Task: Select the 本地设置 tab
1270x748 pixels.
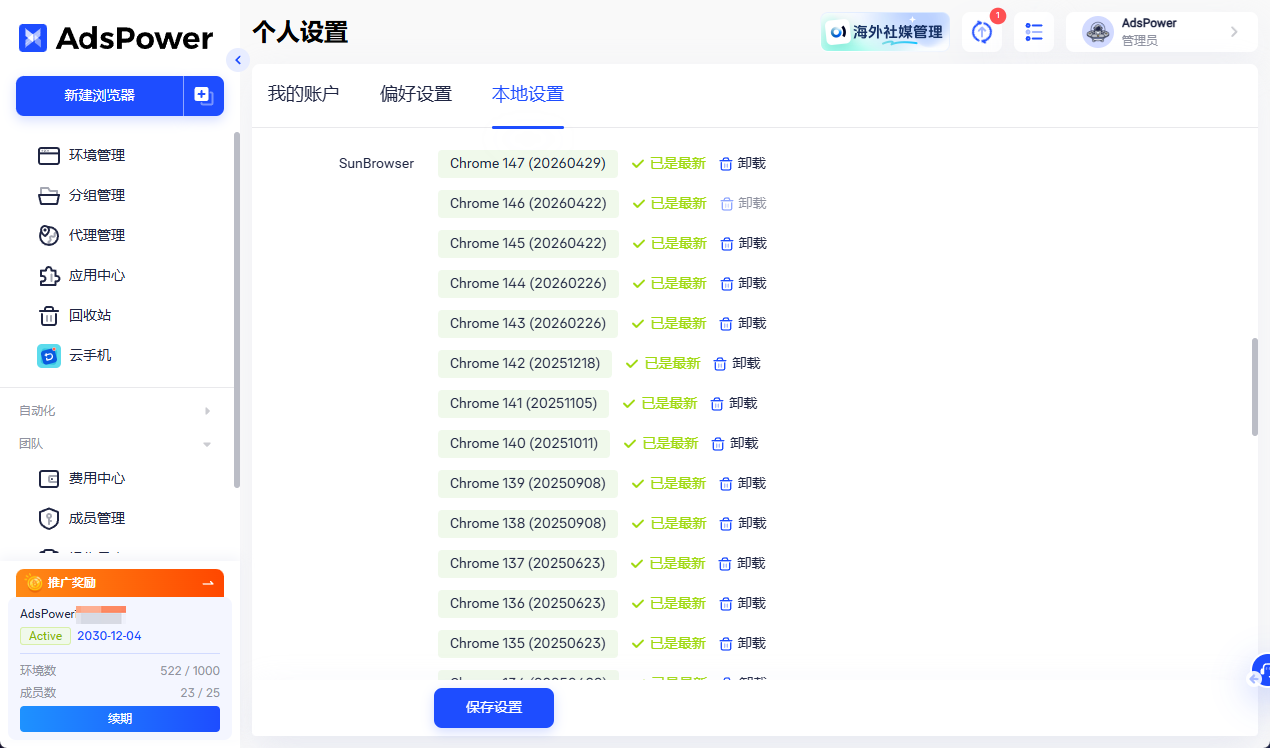Action: [x=528, y=94]
